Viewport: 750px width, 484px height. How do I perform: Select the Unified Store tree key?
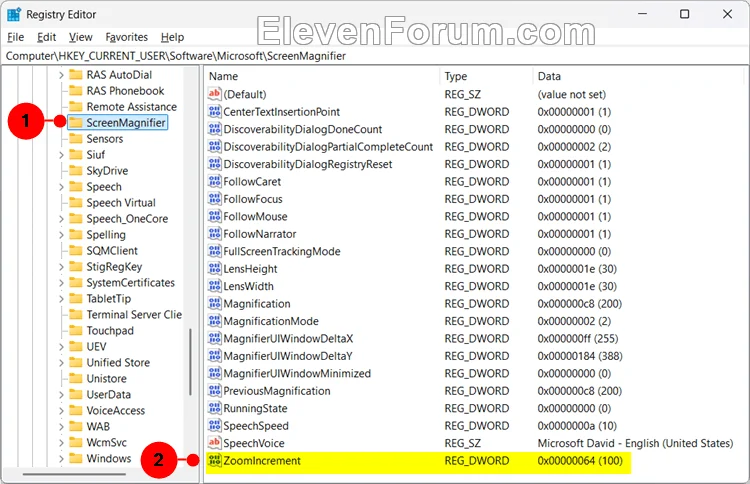tap(118, 363)
